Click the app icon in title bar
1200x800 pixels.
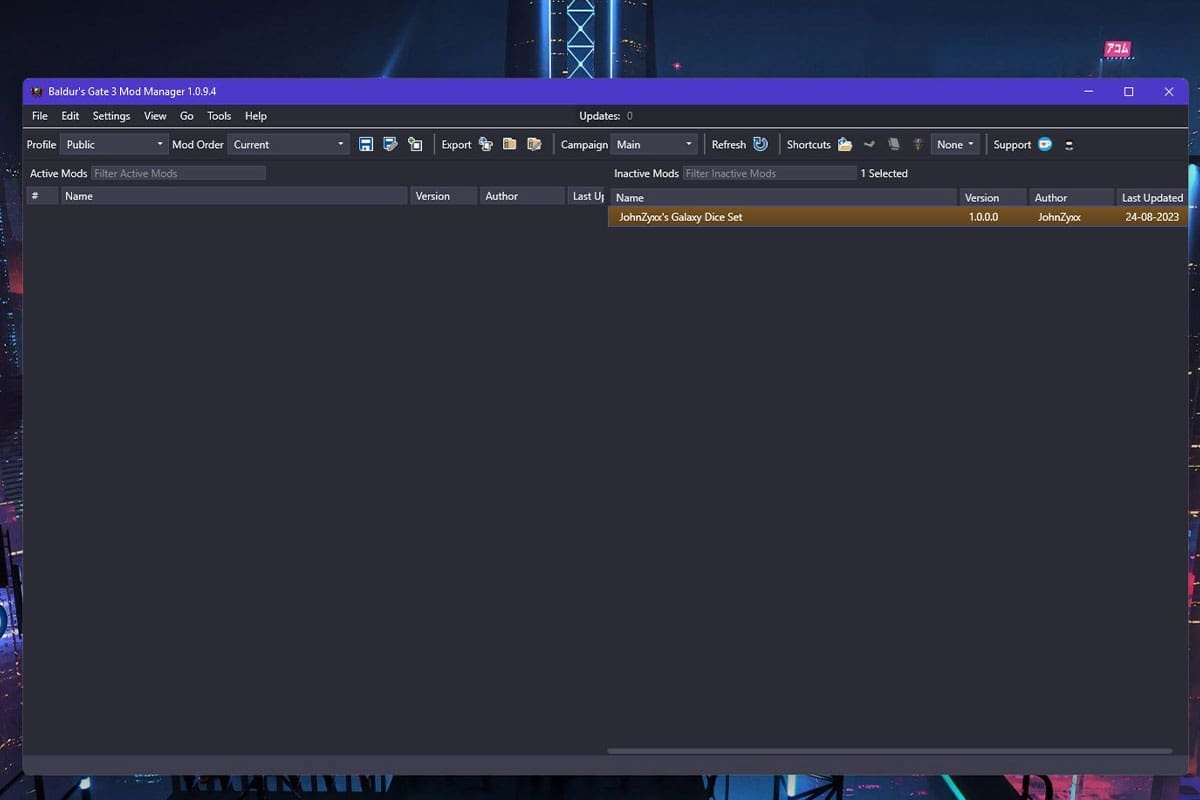[x=37, y=91]
